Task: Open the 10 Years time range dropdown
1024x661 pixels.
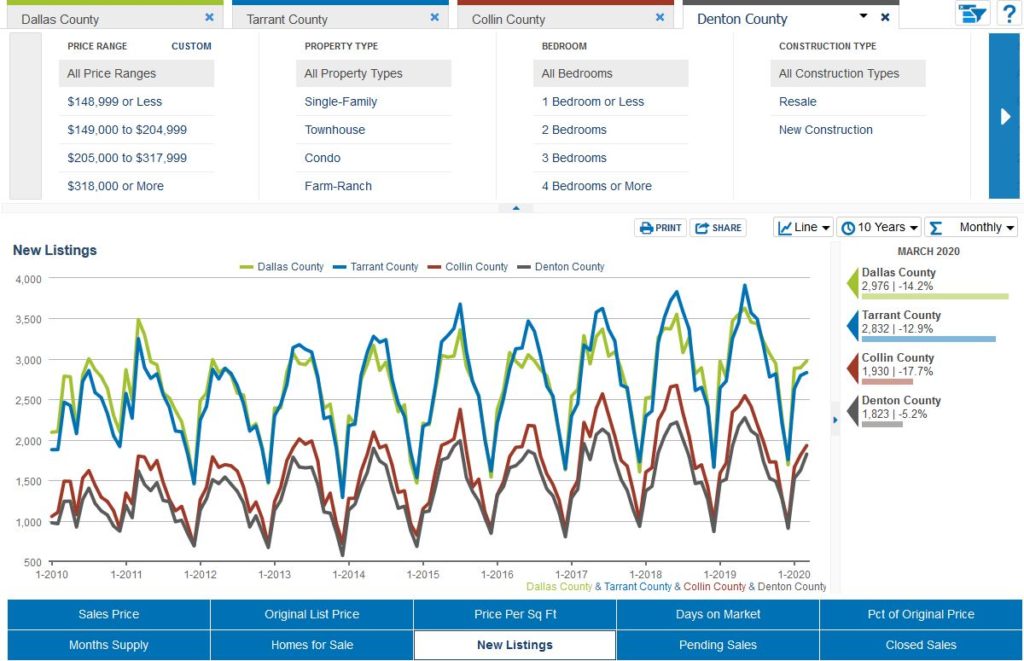Action: (x=878, y=228)
